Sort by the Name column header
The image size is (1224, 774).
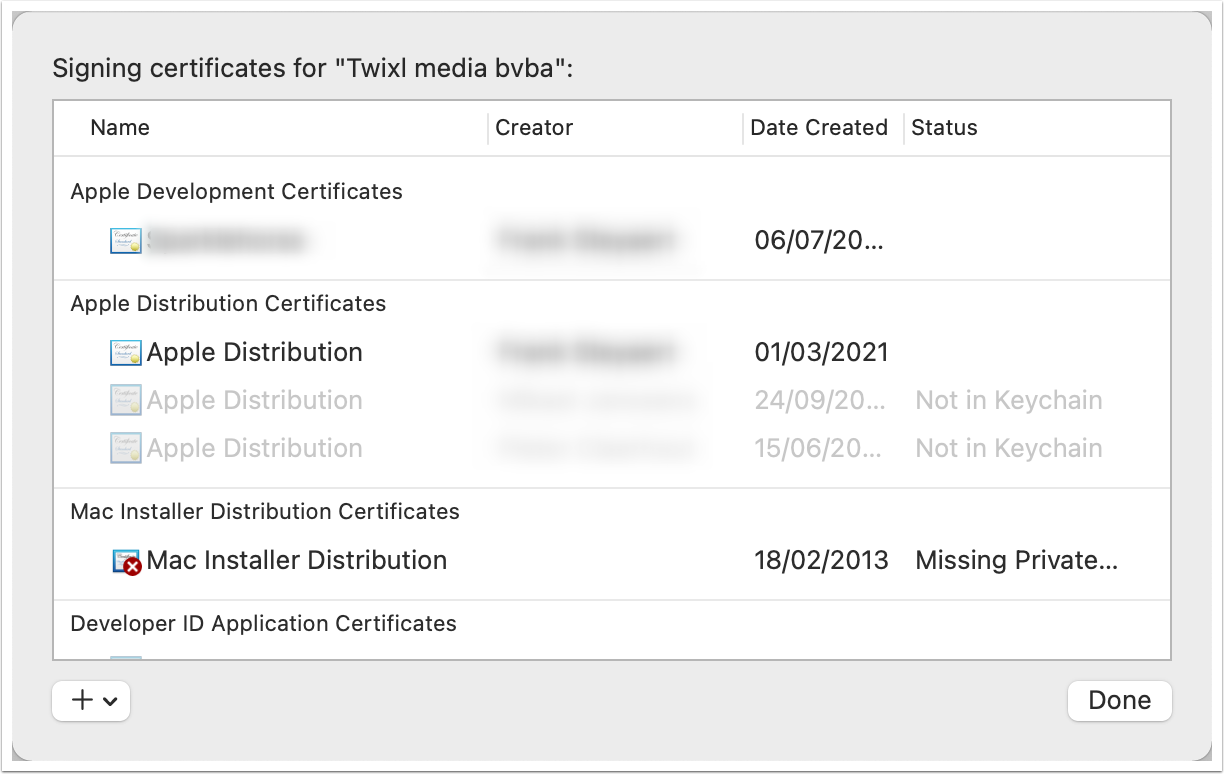120,127
